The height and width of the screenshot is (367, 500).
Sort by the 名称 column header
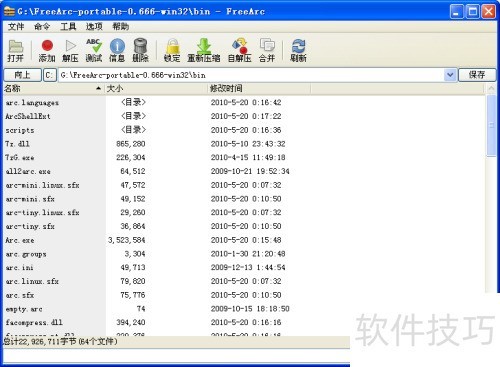click(x=53, y=88)
